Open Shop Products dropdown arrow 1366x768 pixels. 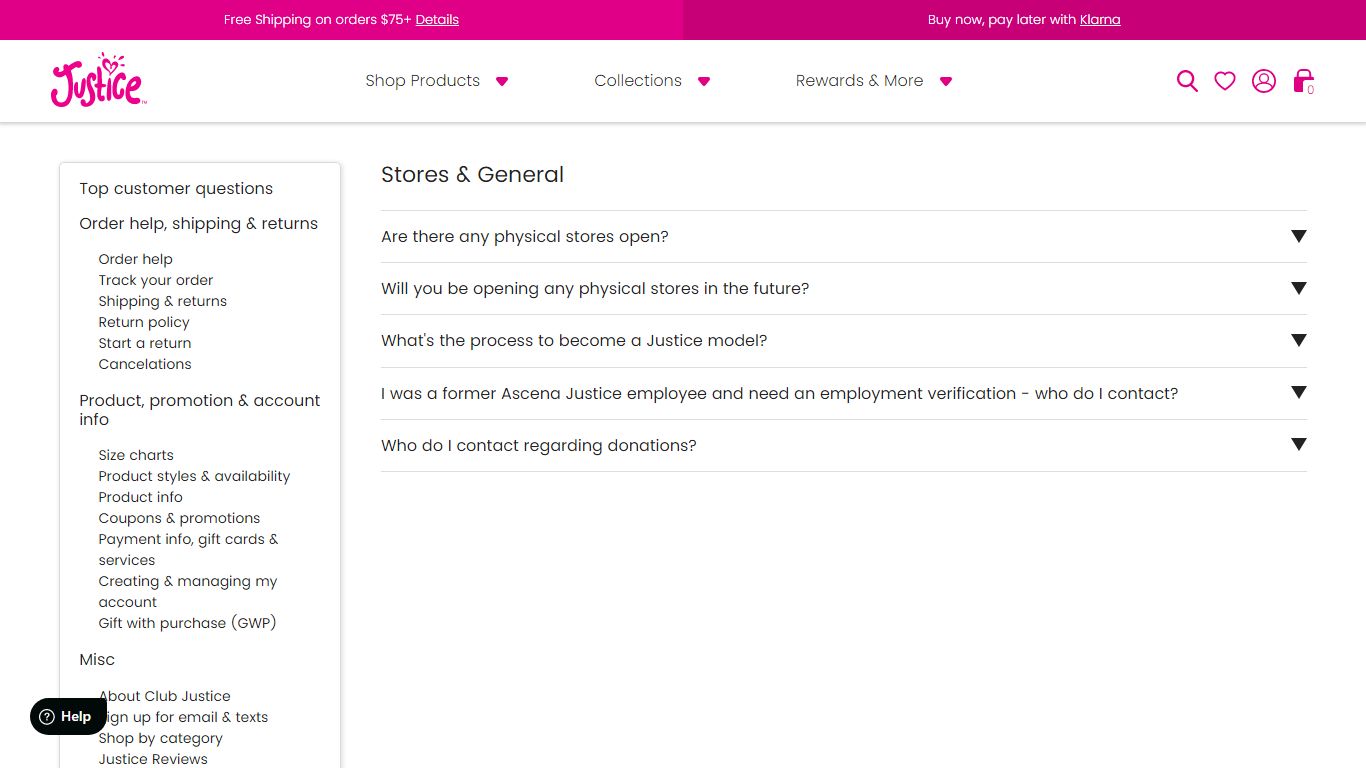502,82
